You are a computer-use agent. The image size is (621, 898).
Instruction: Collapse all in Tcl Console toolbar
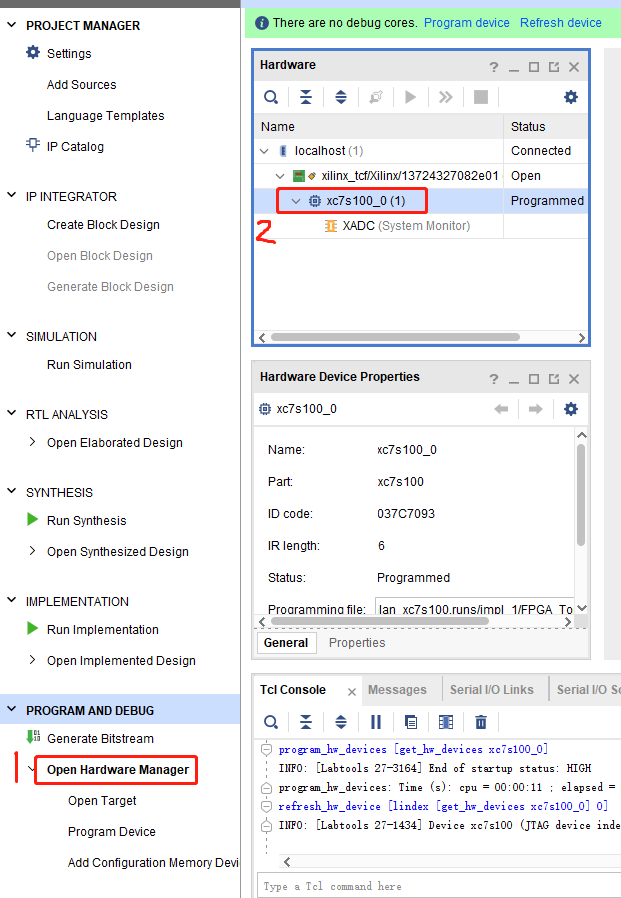click(x=306, y=722)
